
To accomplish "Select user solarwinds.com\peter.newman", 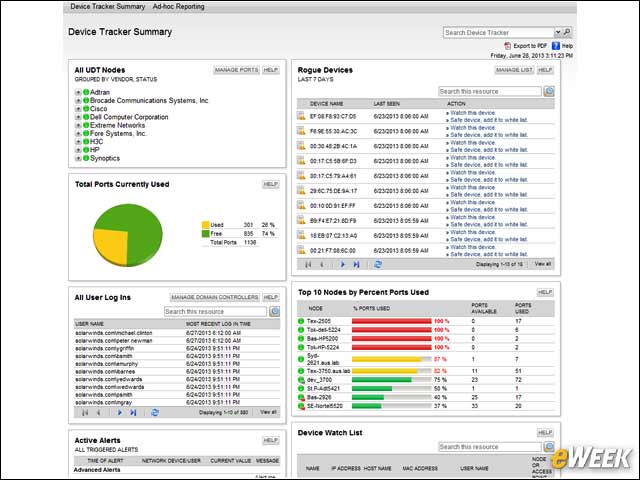I will coord(114,341).
